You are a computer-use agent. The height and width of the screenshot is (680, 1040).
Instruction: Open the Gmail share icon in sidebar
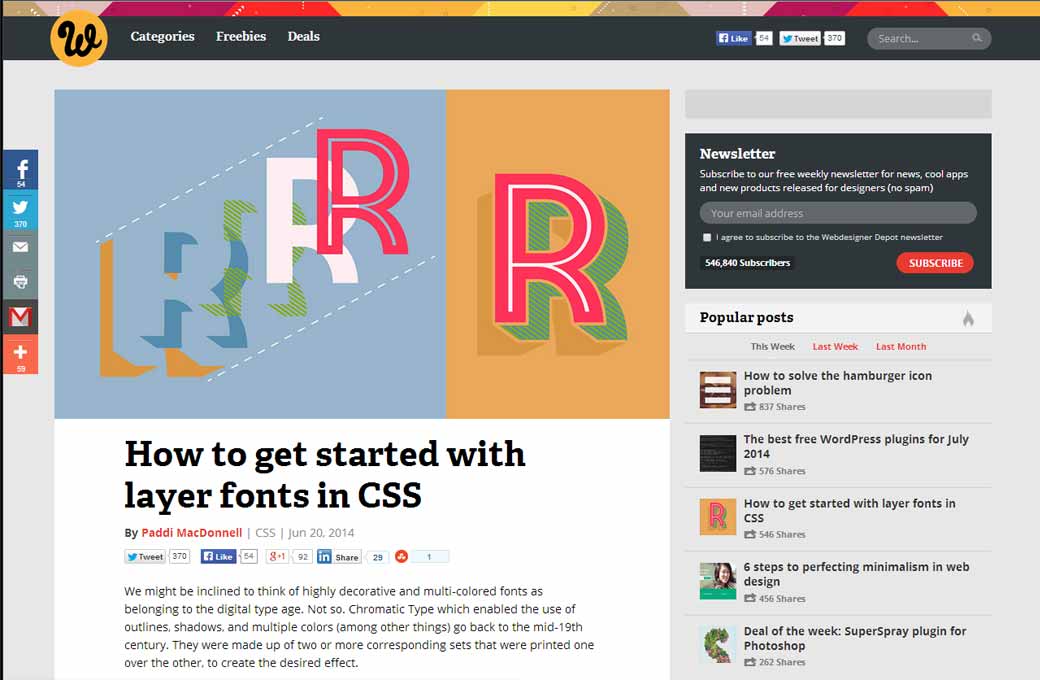20,317
